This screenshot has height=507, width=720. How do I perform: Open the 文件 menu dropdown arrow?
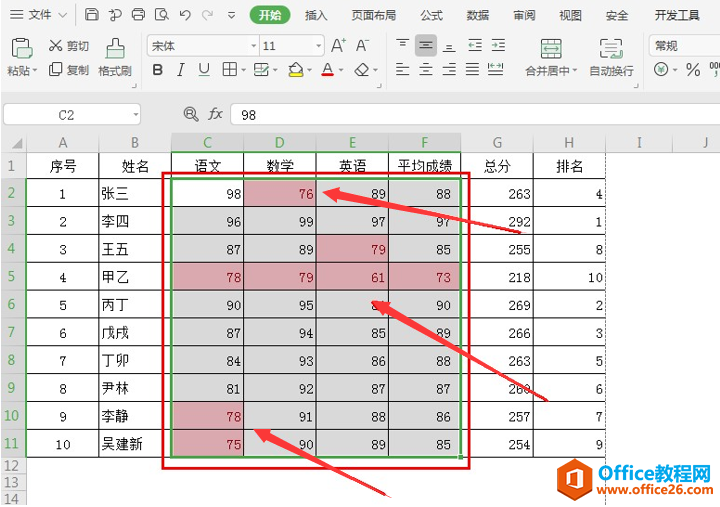pyautogui.click(x=63, y=15)
